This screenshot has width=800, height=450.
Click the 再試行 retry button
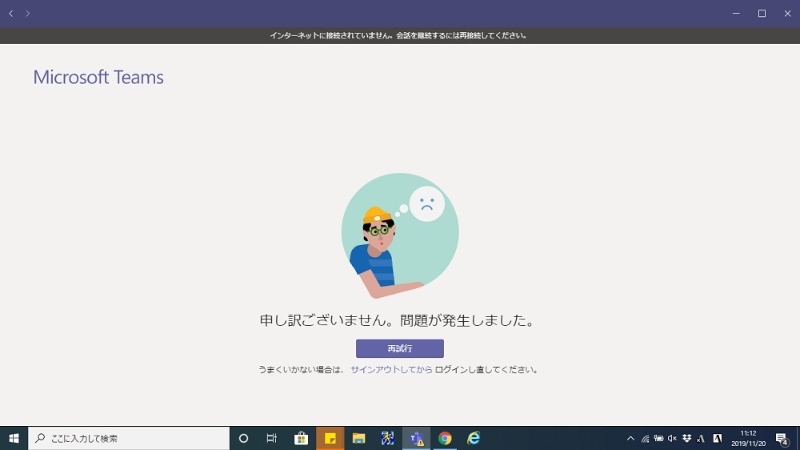(x=399, y=348)
